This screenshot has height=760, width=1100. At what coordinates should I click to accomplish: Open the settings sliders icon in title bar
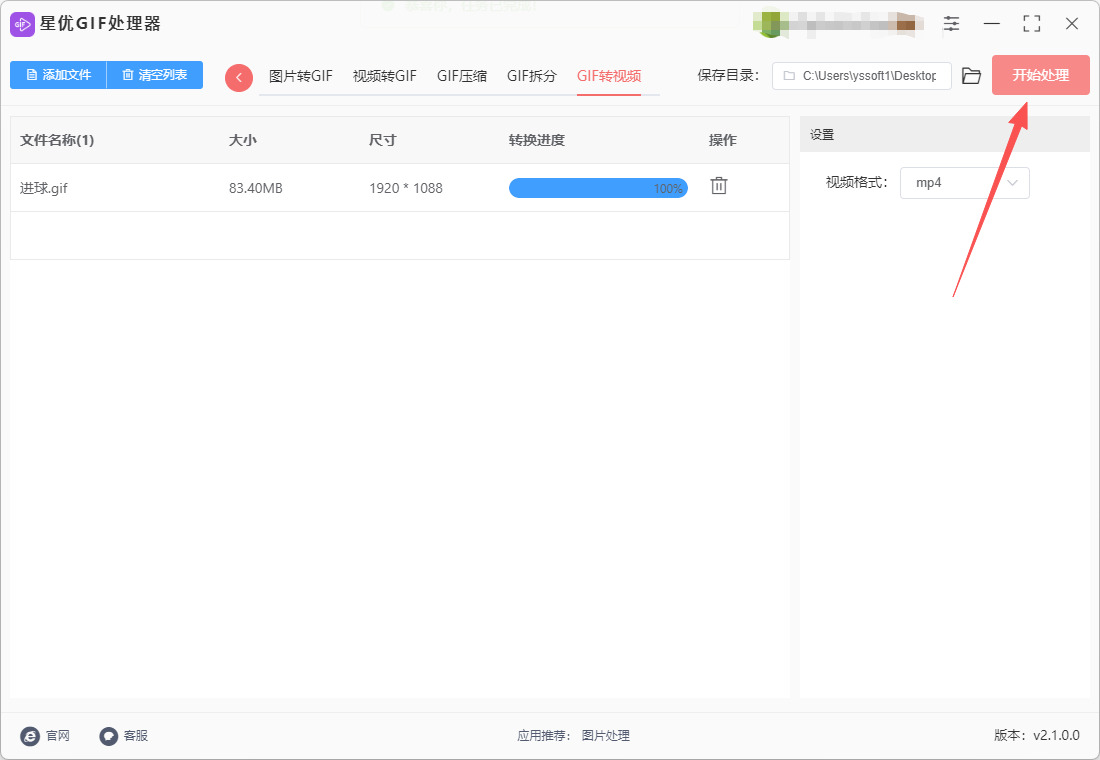point(951,24)
